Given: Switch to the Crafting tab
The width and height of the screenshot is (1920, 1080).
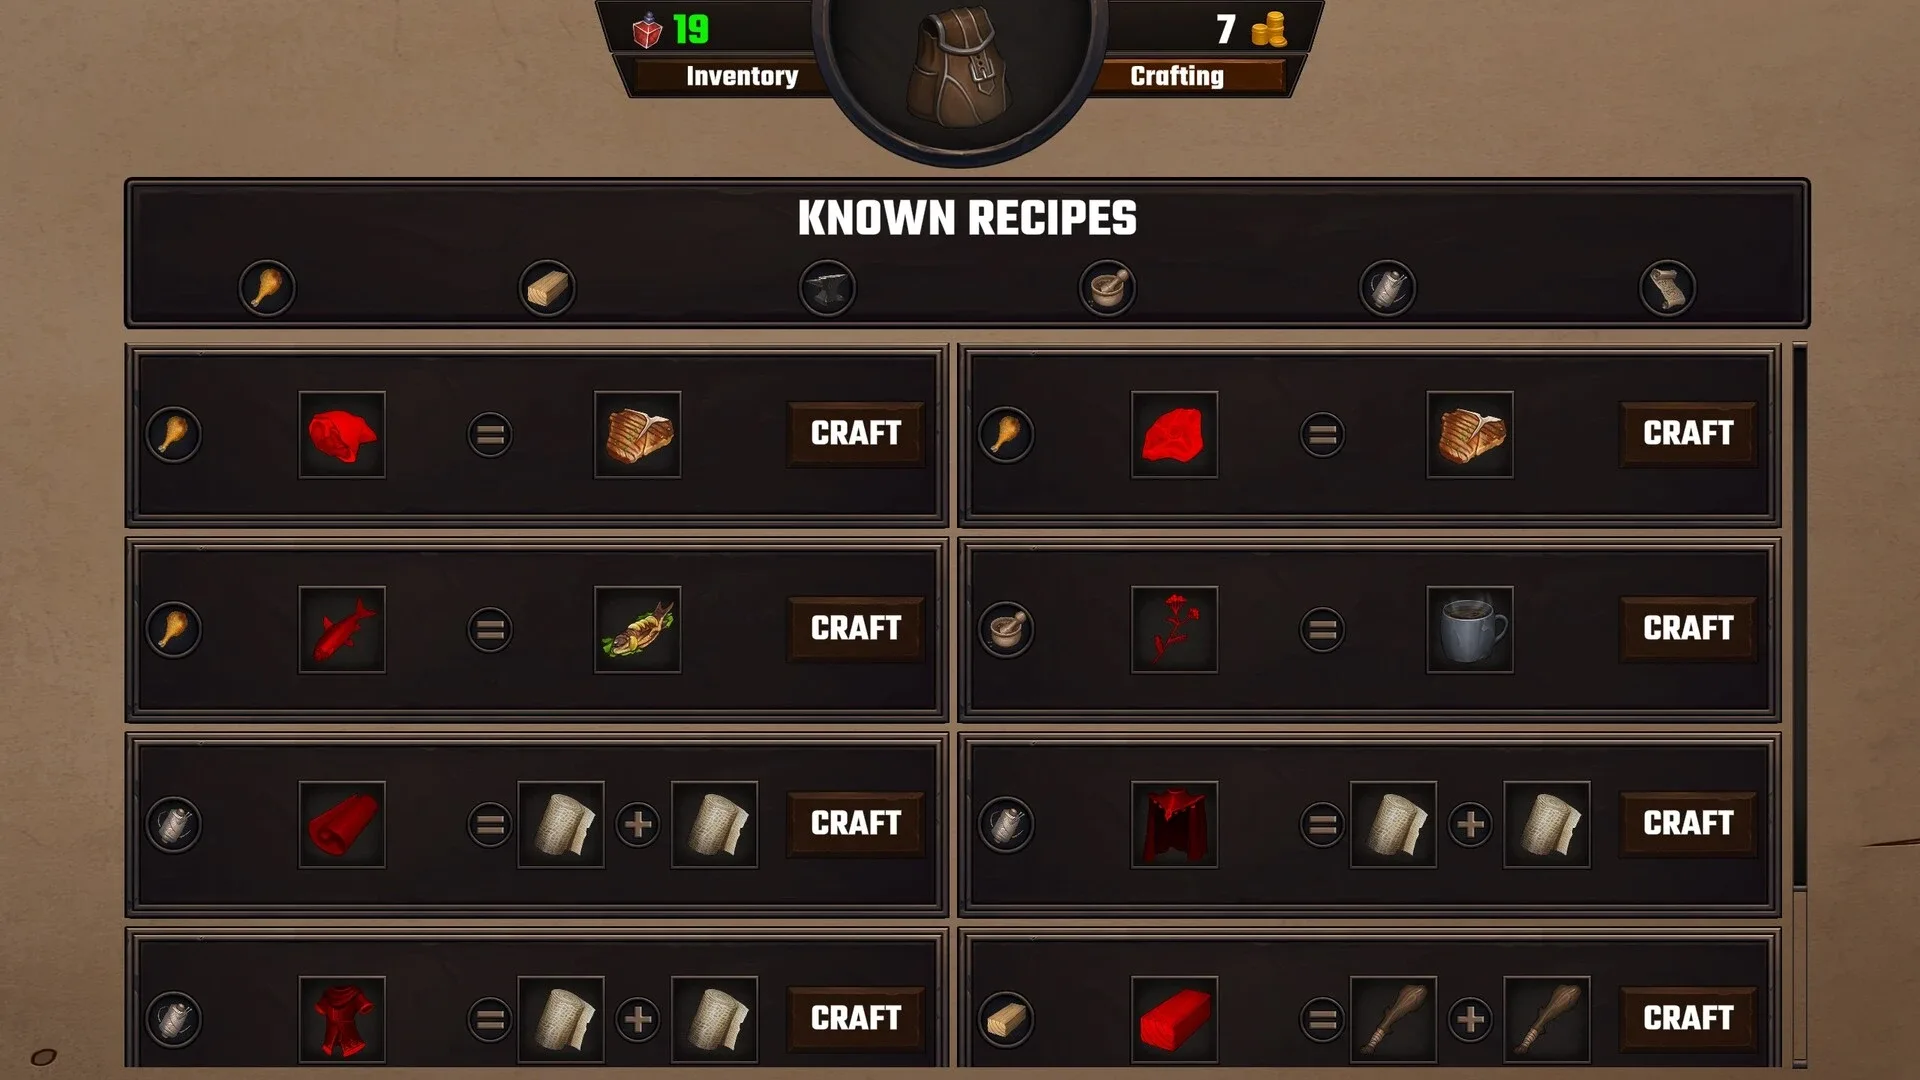Looking at the screenshot, I should [x=1177, y=76].
